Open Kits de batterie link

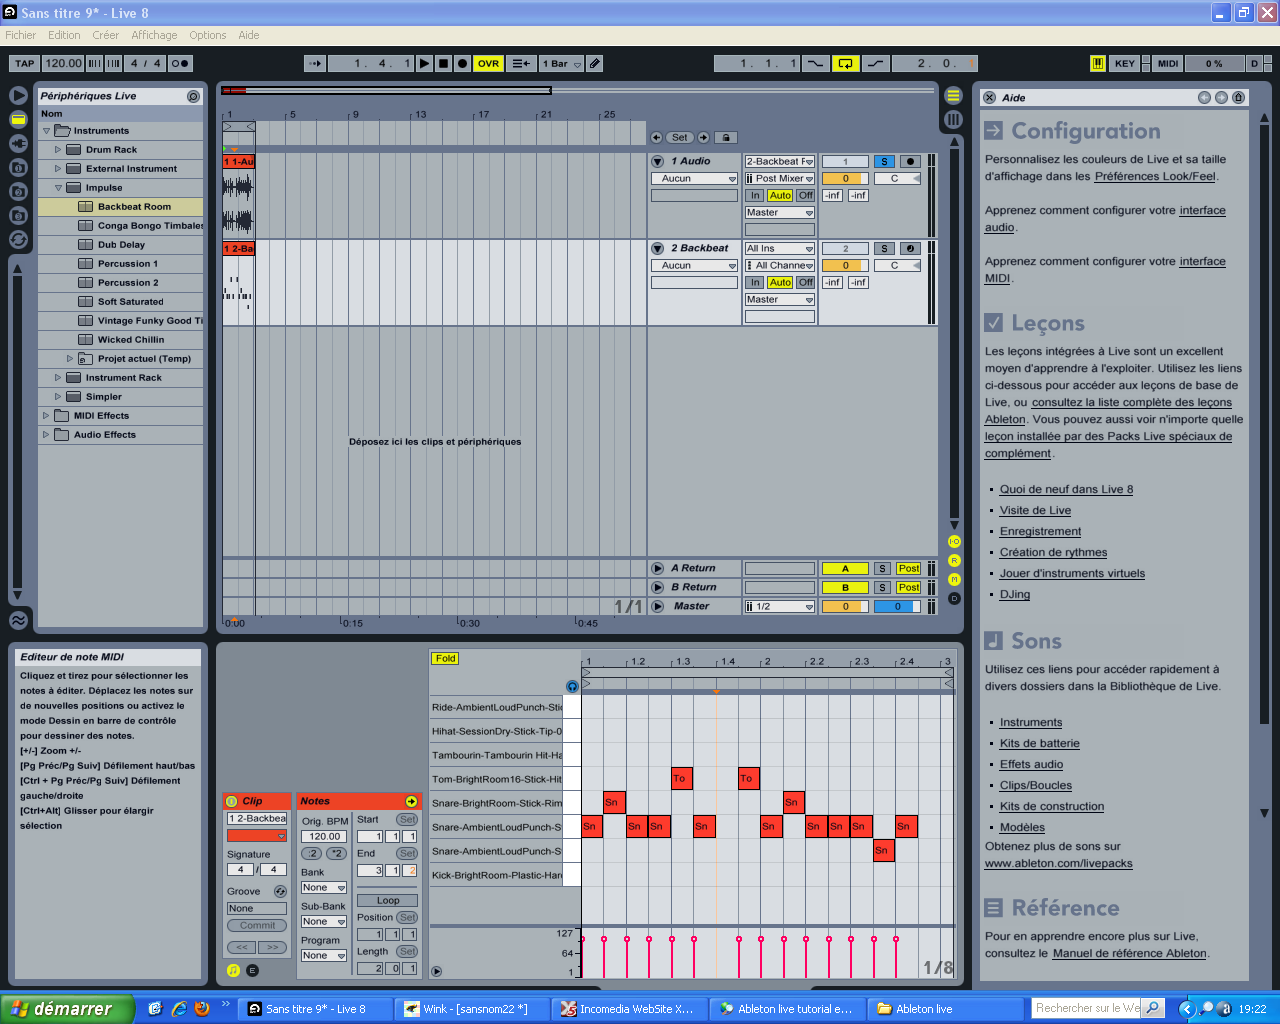[x=1039, y=743]
